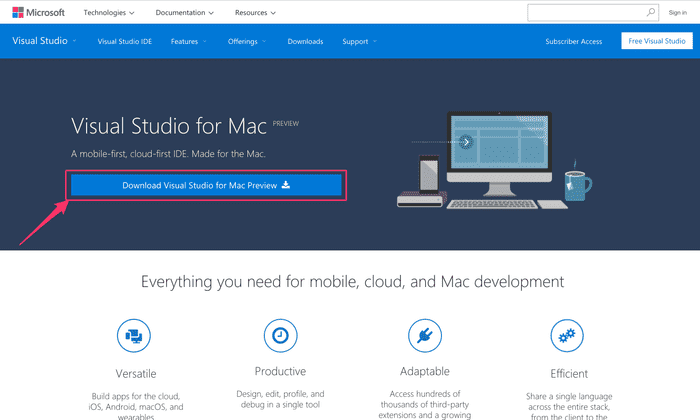Click the Versatile devices icon
The height and width of the screenshot is (420, 700).
click(x=133, y=334)
